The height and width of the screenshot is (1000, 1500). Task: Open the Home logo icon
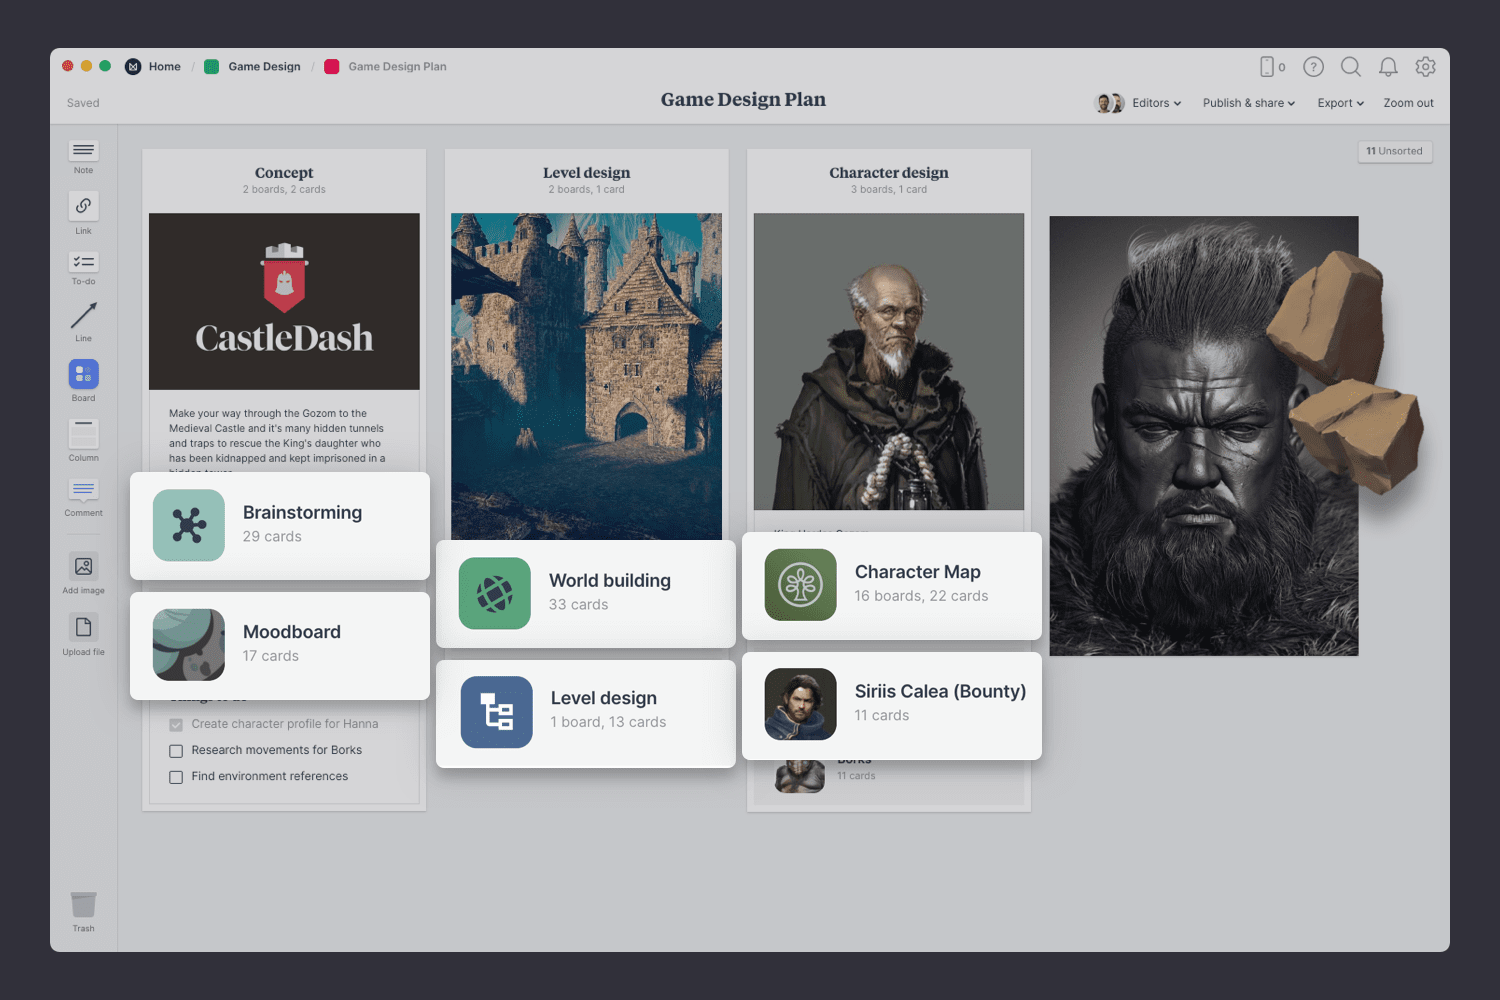click(x=133, y=67)
